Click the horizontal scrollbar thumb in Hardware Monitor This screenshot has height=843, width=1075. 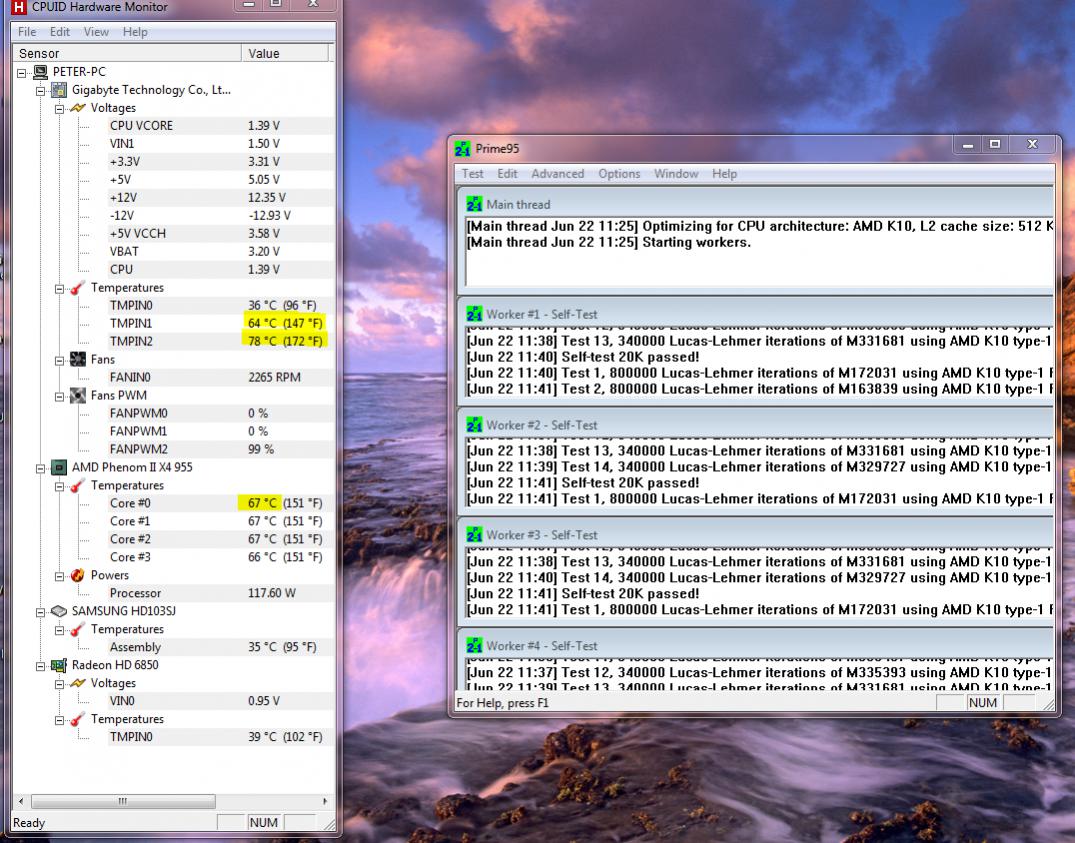123,801
